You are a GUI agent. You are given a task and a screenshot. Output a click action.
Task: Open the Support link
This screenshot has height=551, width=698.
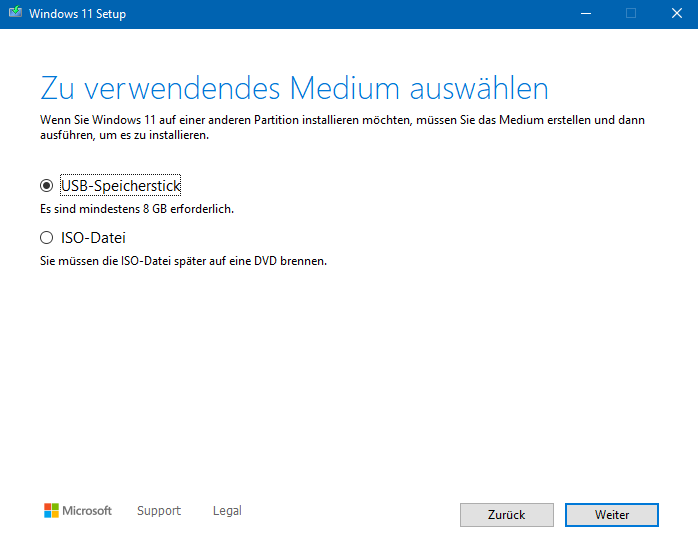pos(159,510)
